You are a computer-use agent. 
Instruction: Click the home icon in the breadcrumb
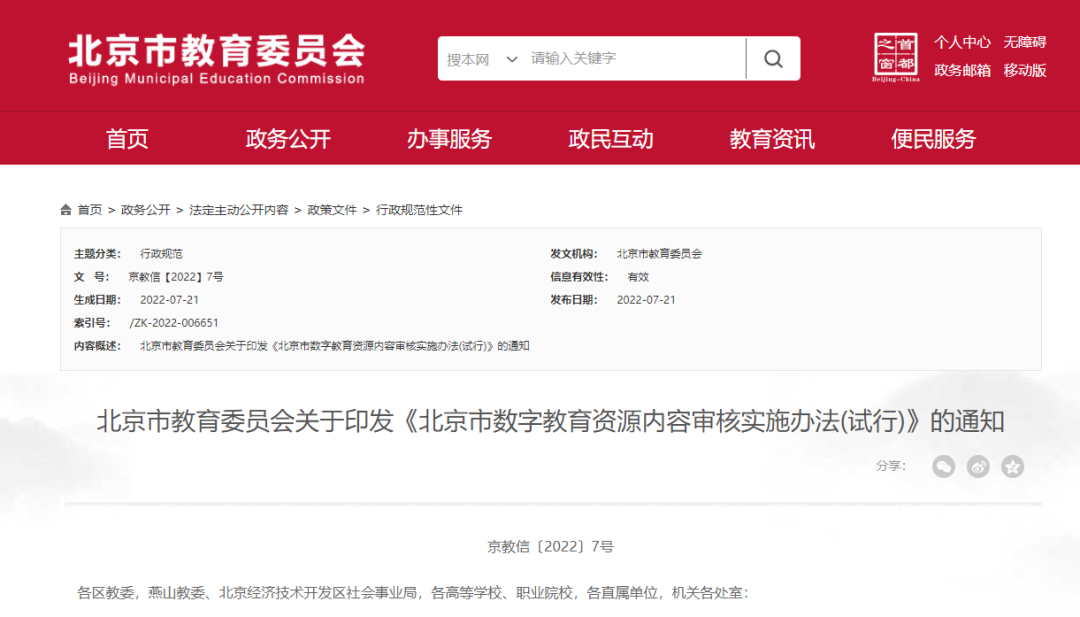pyautogui.click(x=67, y=210)
